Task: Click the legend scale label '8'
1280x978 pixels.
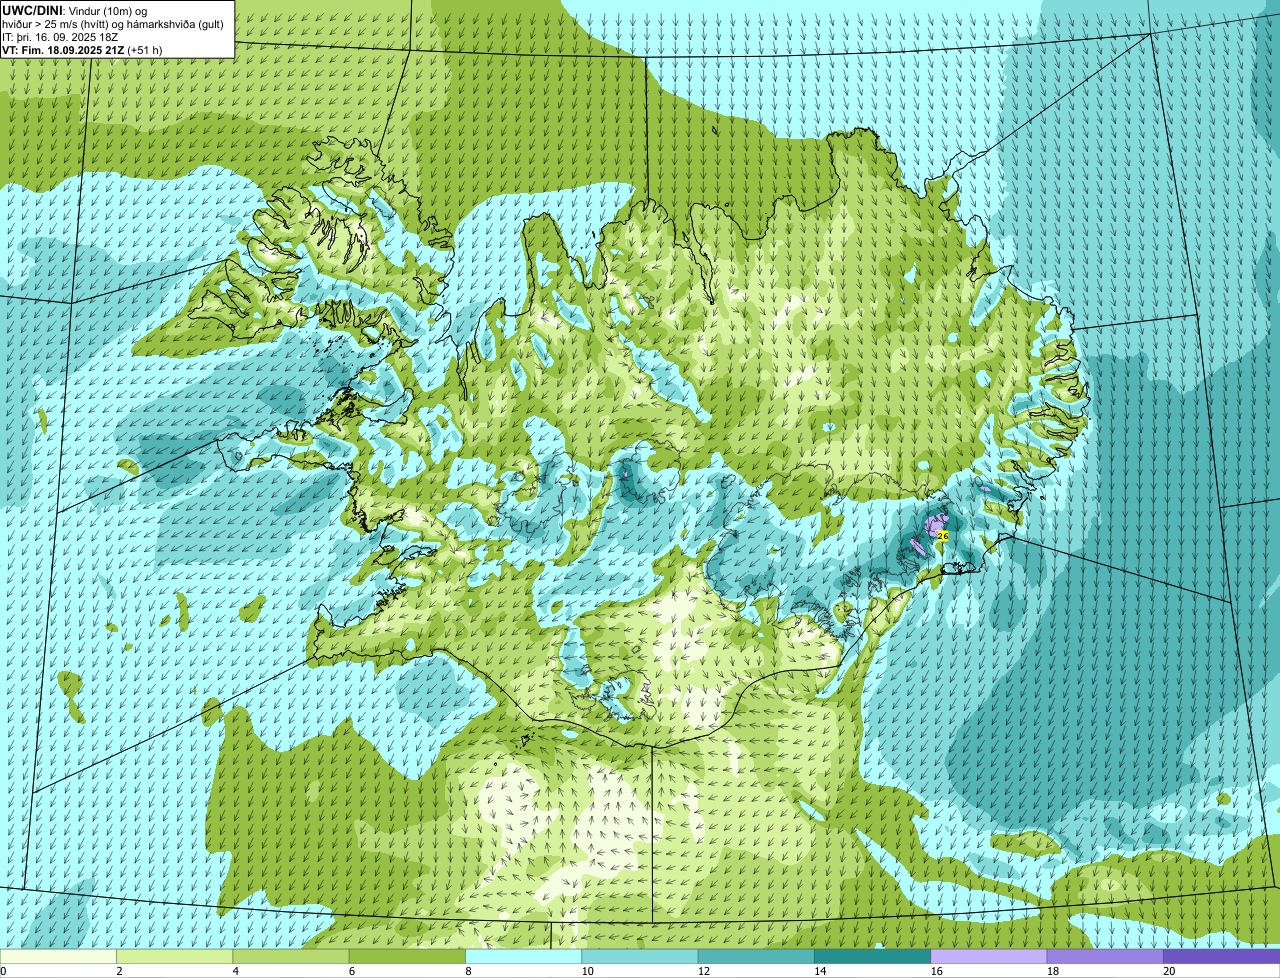Action: [x=468, y=971]
